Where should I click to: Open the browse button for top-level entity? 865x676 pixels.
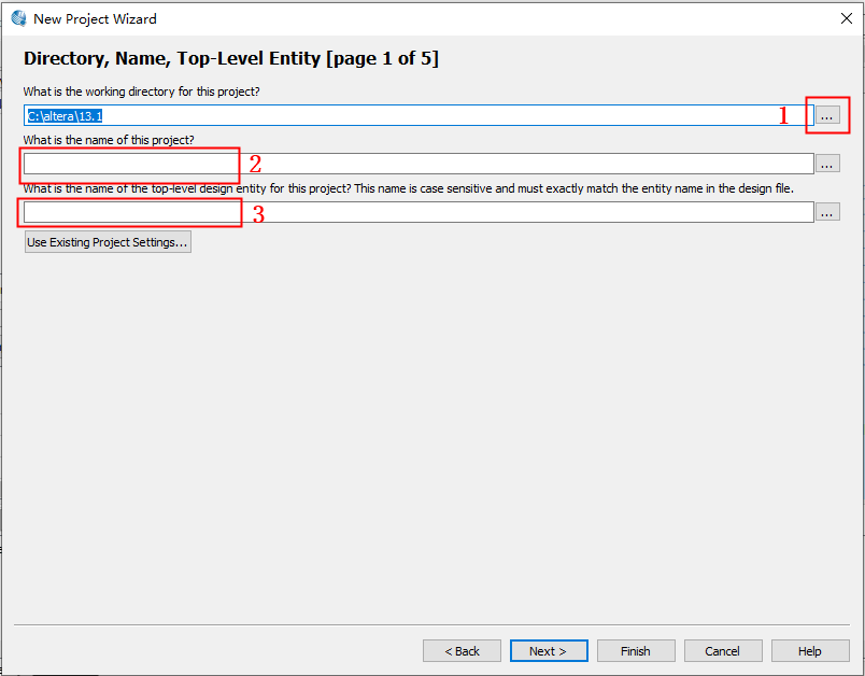click(827, 212)
